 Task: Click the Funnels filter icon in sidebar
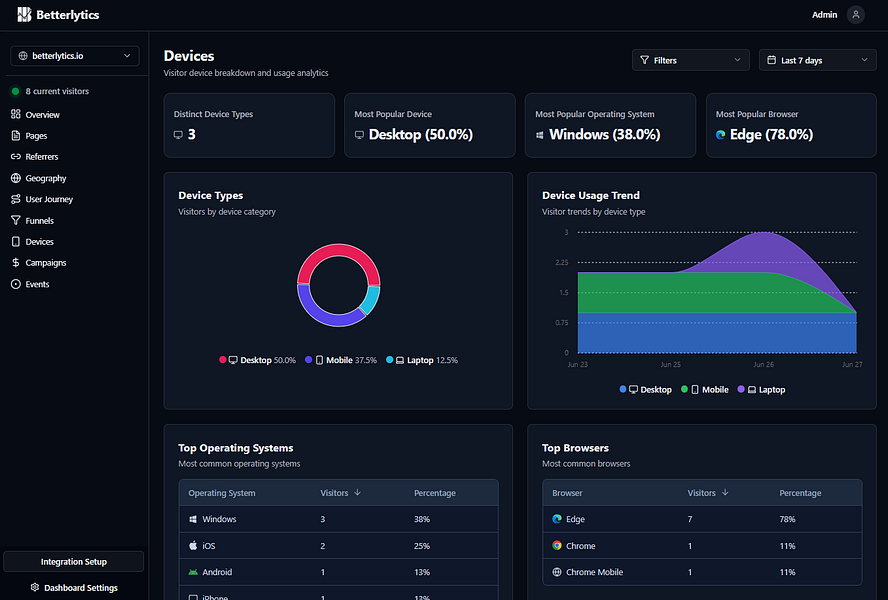coord(16,220)
